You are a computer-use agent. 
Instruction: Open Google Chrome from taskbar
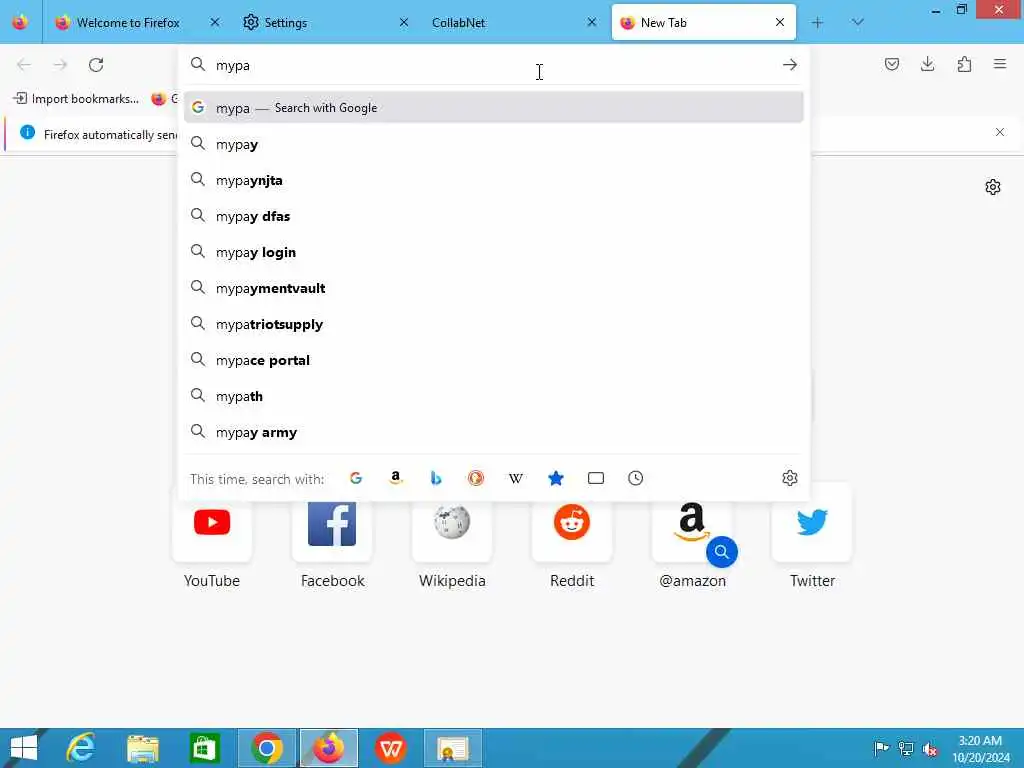click(x=266, y=748)
